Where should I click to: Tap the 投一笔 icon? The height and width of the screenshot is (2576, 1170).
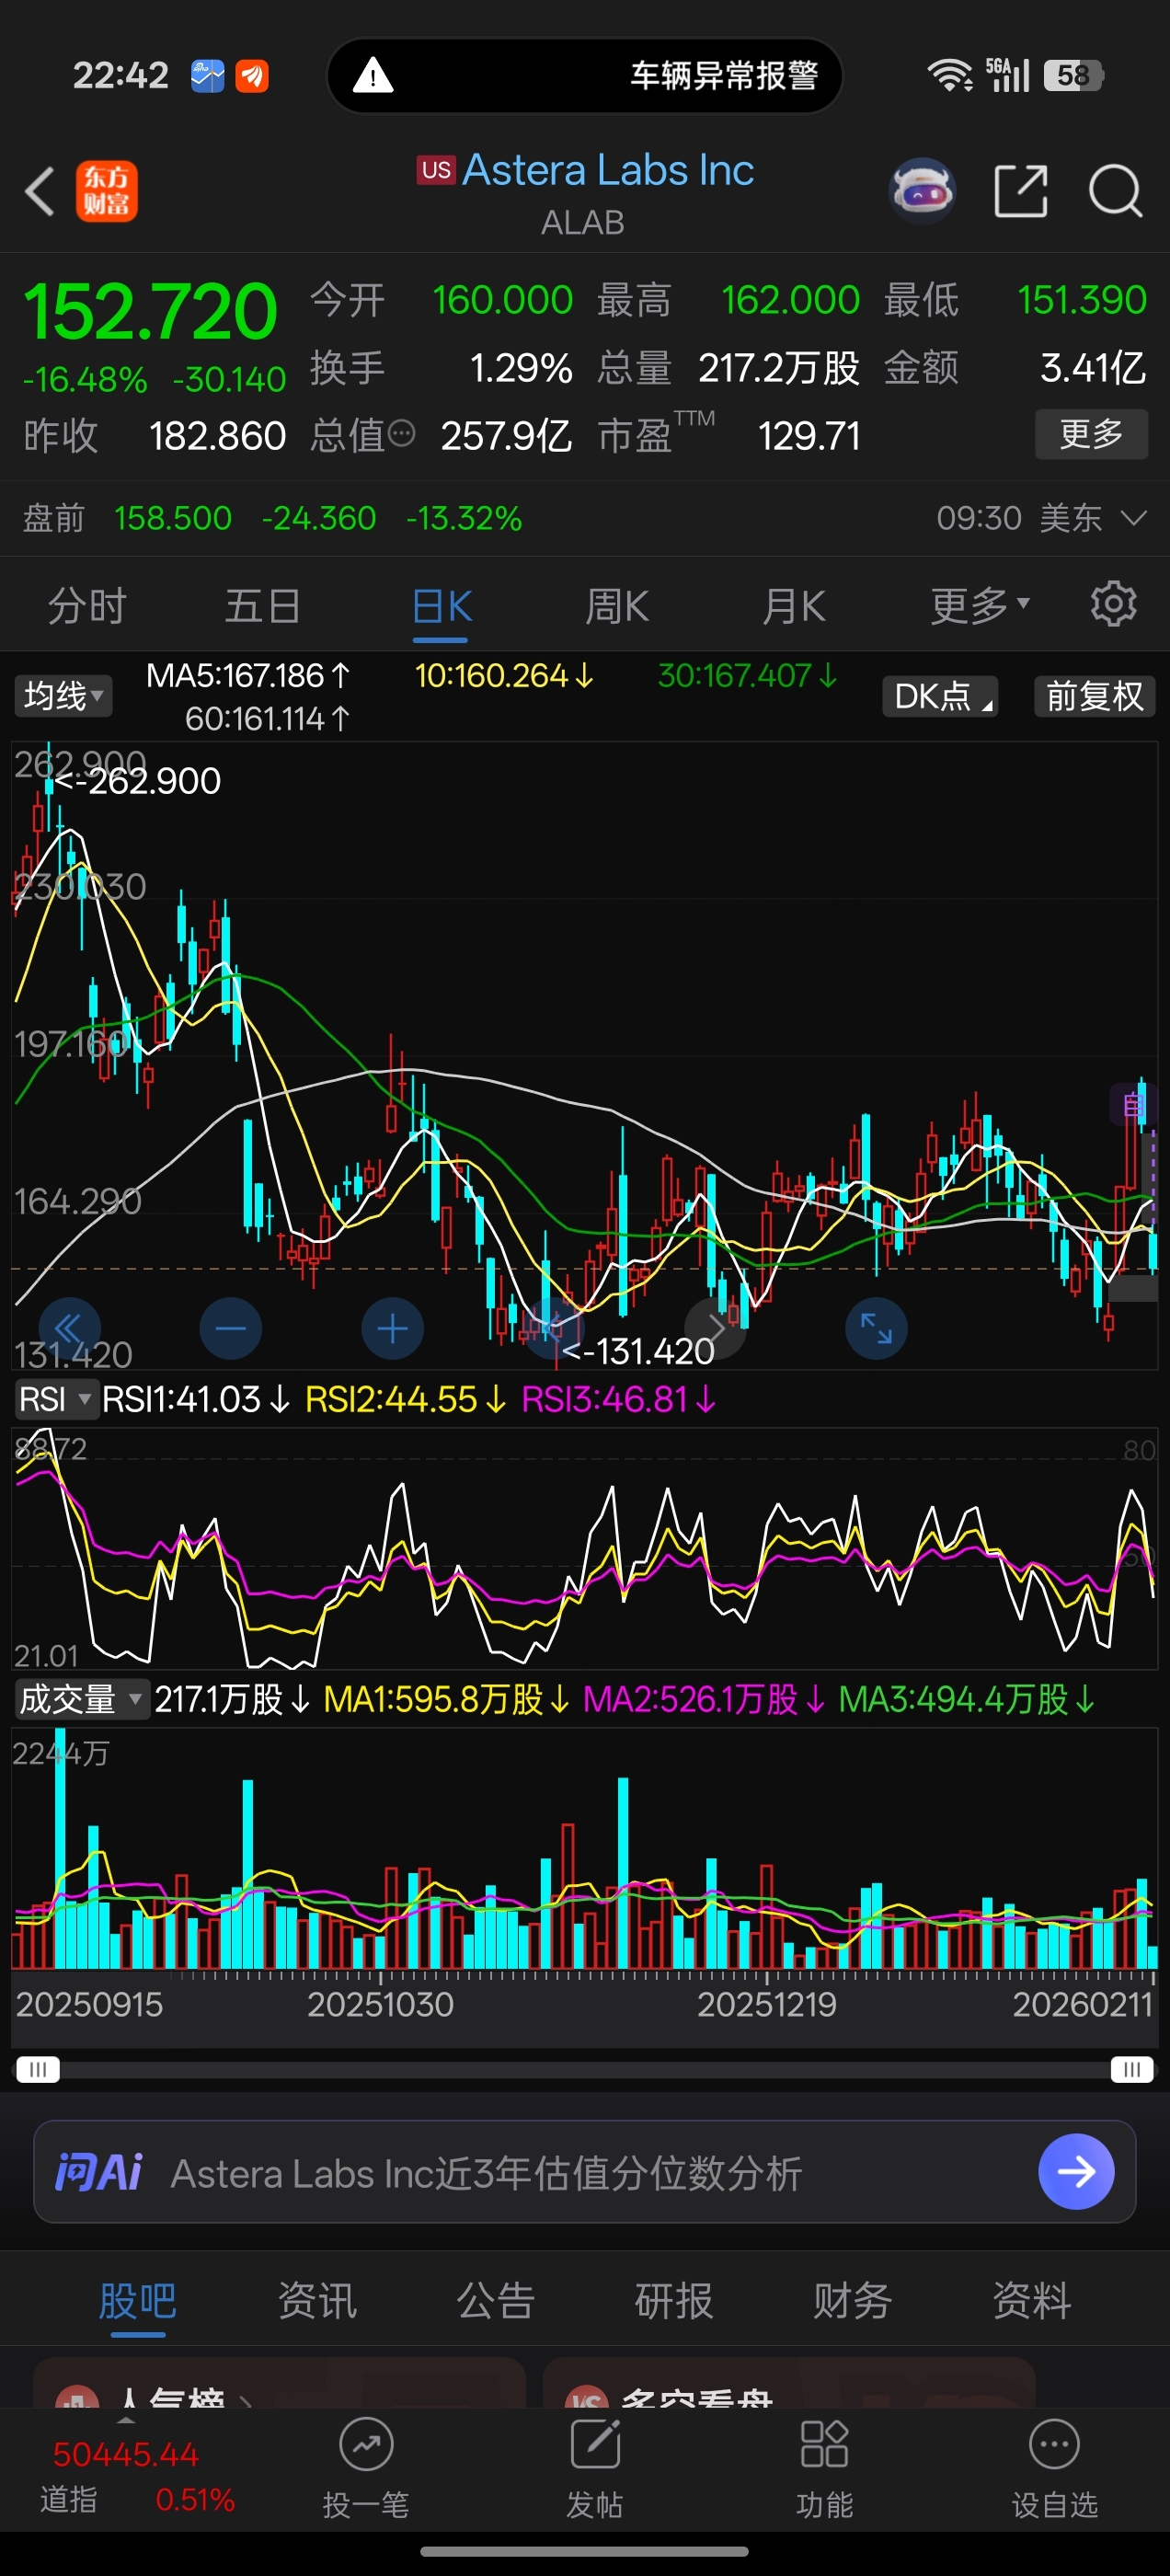coord(366,2445)
